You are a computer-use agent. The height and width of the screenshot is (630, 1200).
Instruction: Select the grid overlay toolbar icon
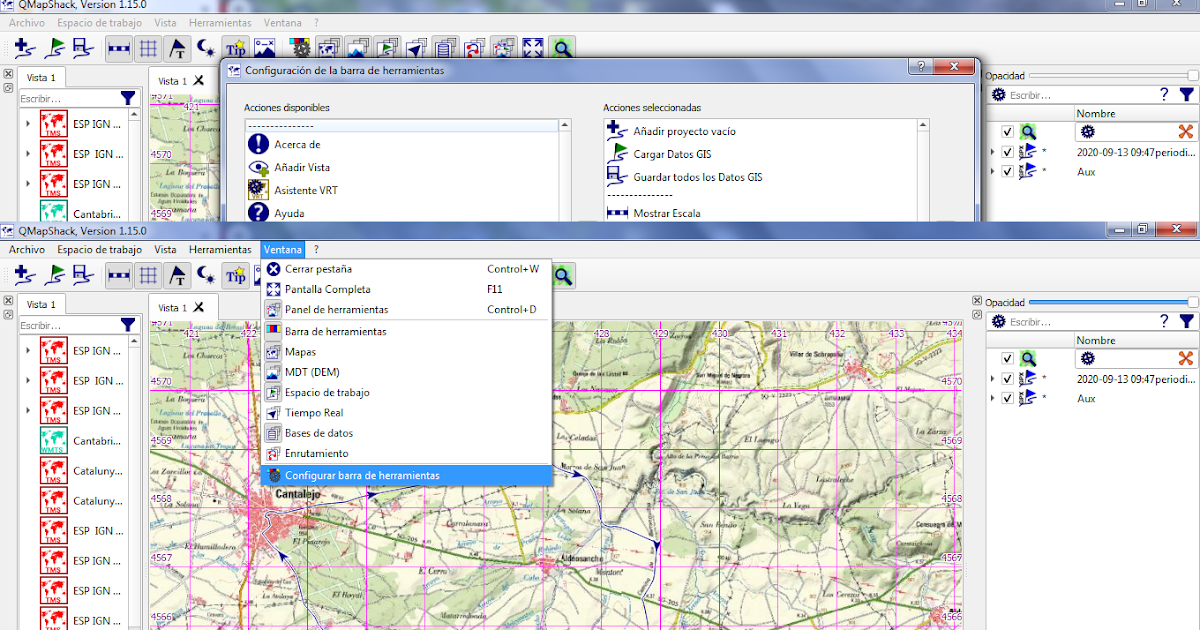pyautogui.click(x=148, y=275)
